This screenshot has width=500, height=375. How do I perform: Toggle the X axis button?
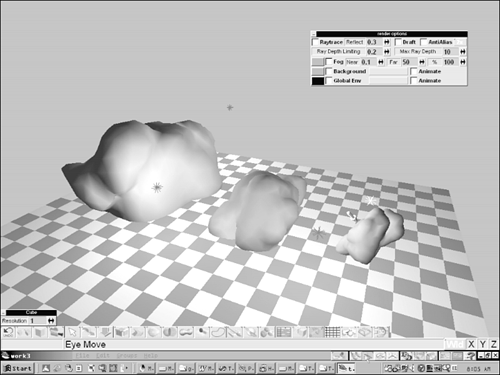click(x=471, y=344)
